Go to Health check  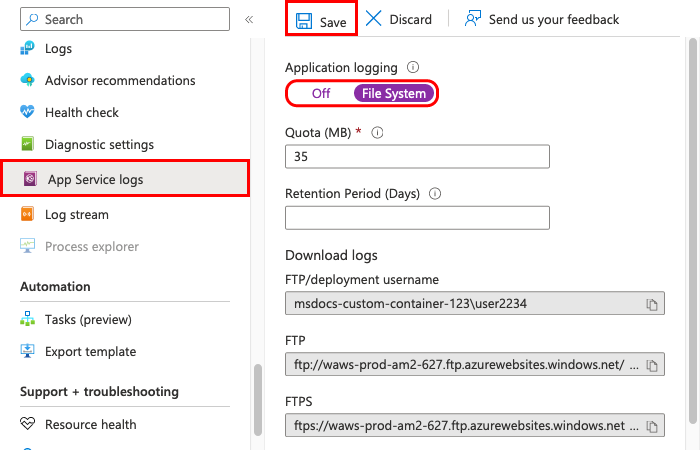pos(81,112)
